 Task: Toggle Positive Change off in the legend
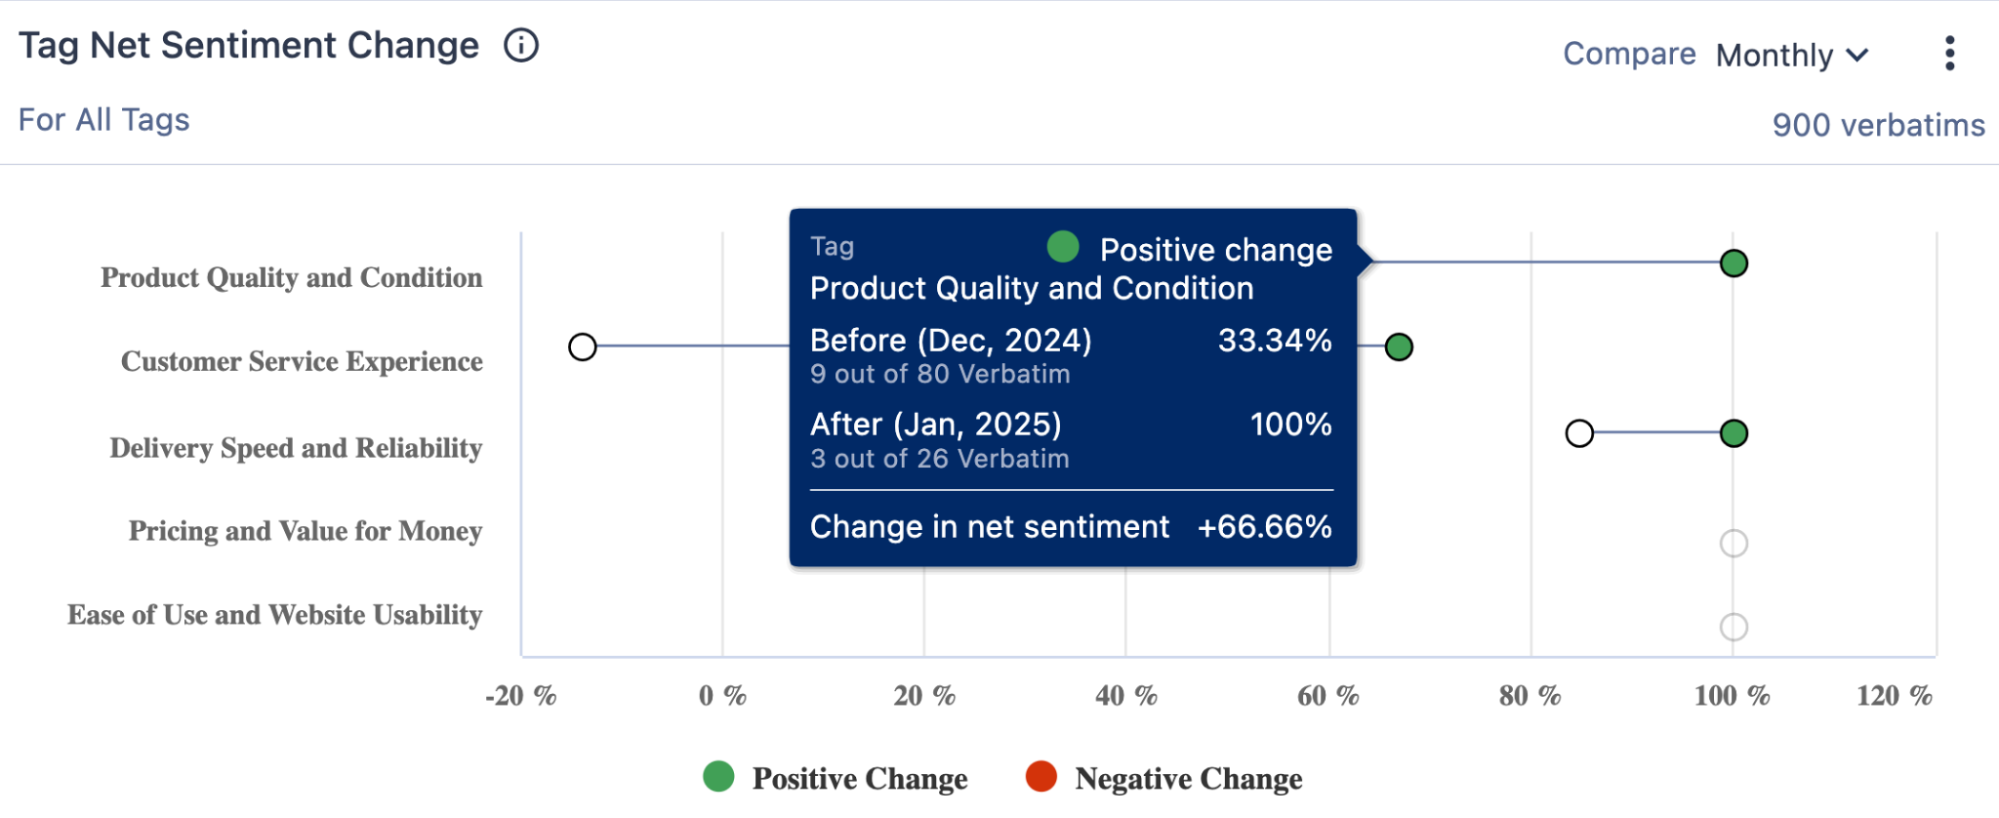click(860, 778)
